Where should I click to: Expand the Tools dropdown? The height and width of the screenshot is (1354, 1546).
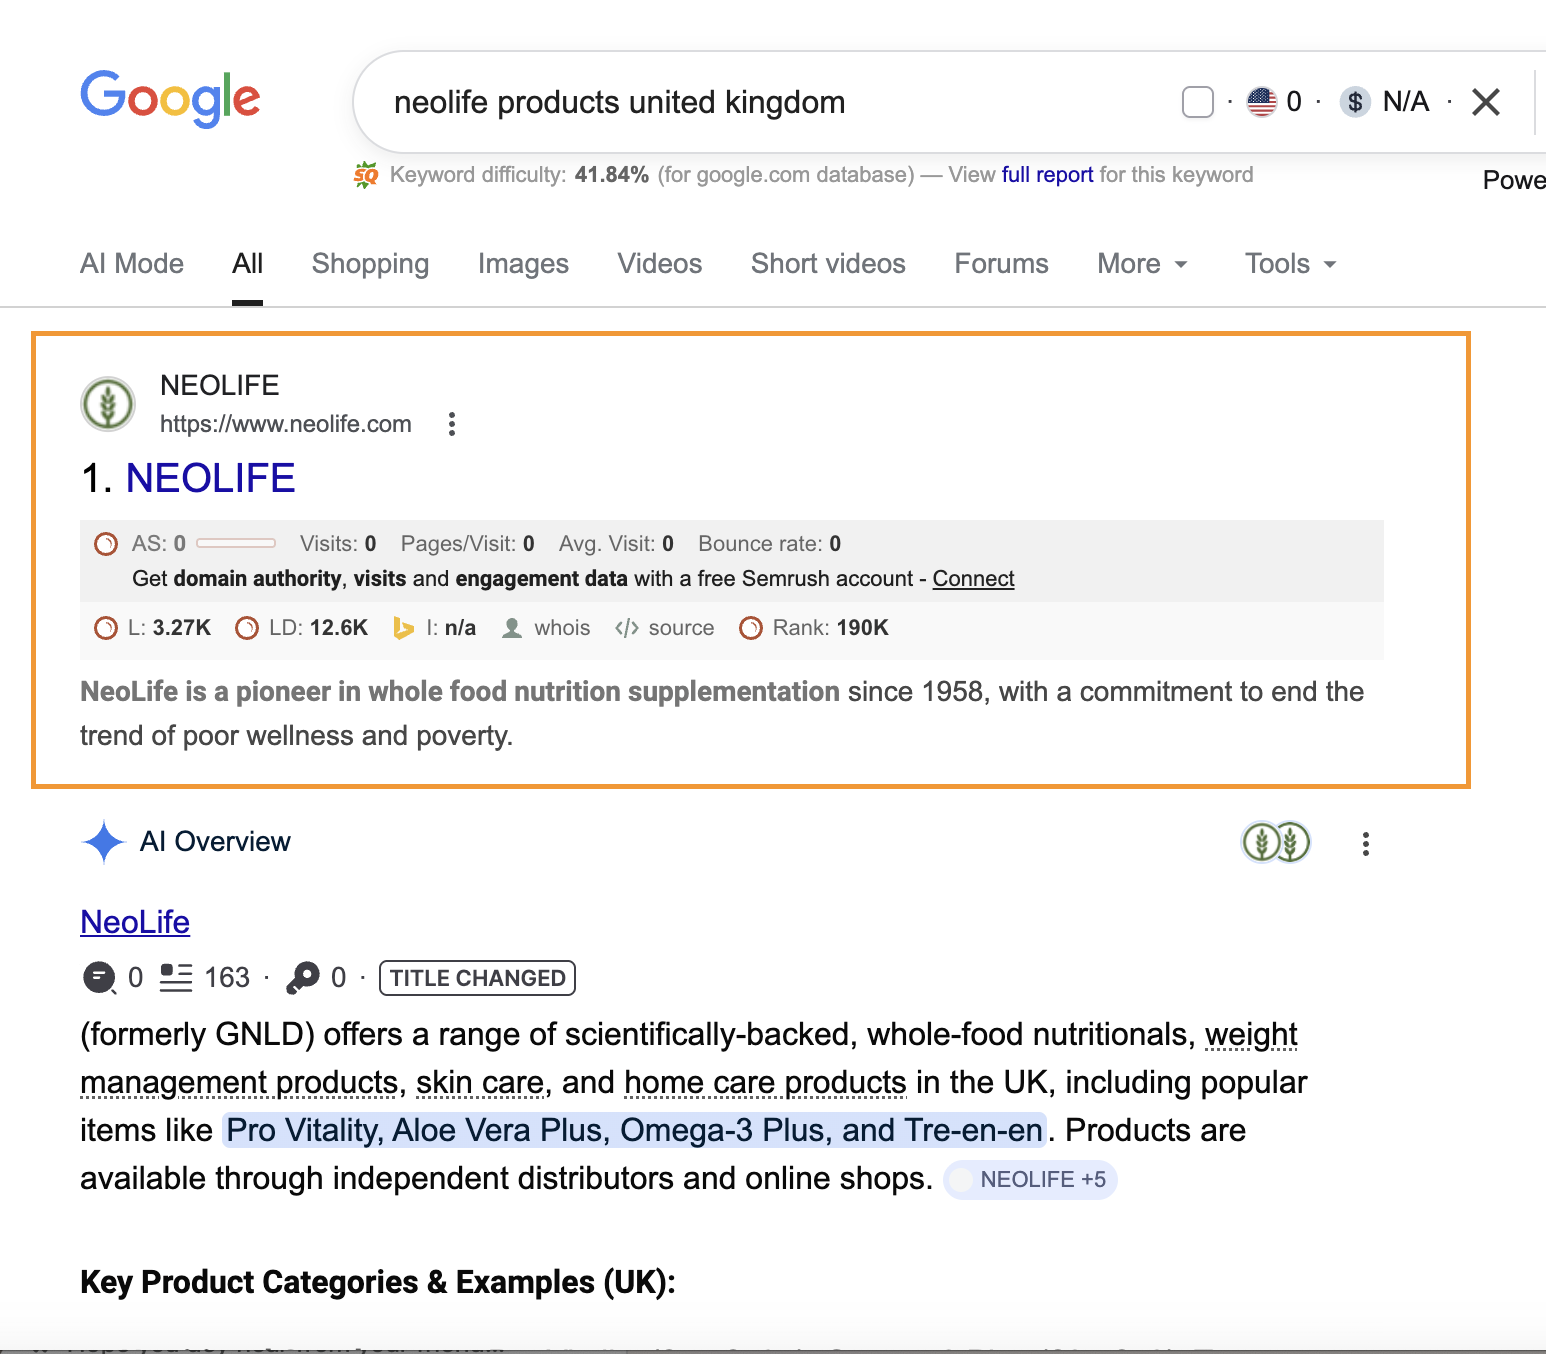(x=1290, y=264)
